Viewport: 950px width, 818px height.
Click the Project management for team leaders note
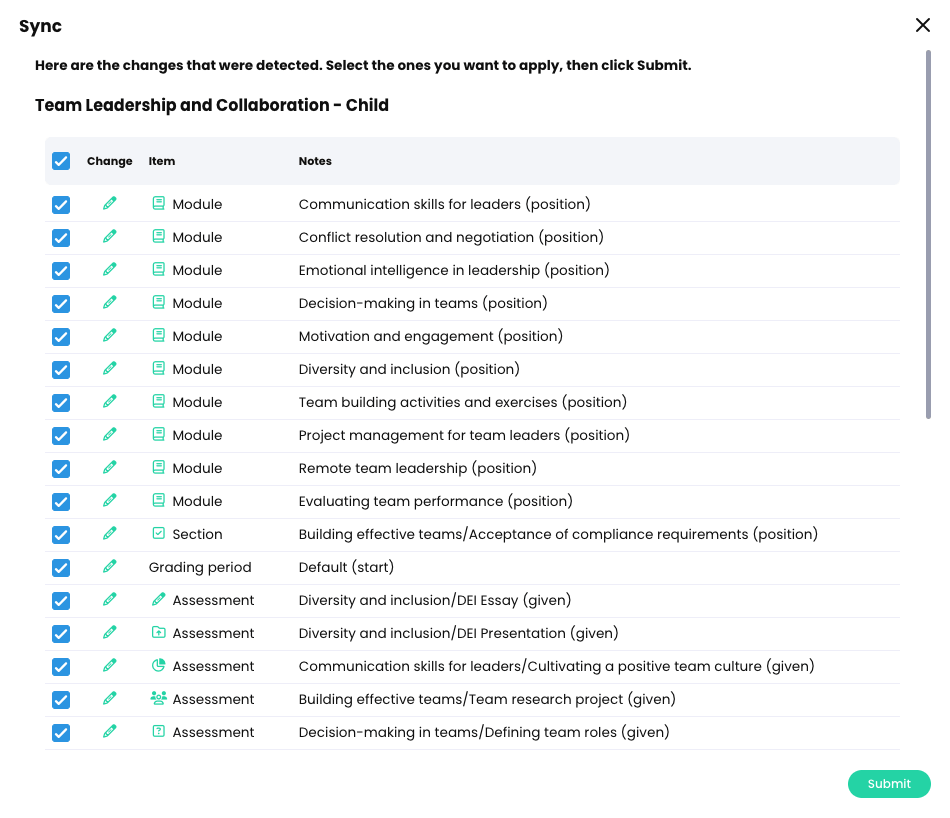point(464,435)
